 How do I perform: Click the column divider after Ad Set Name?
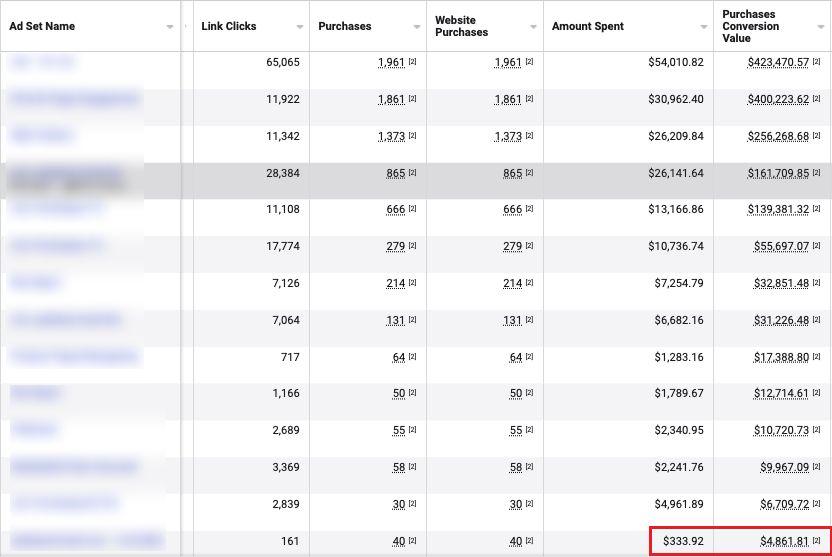click(x=181, y=27)
